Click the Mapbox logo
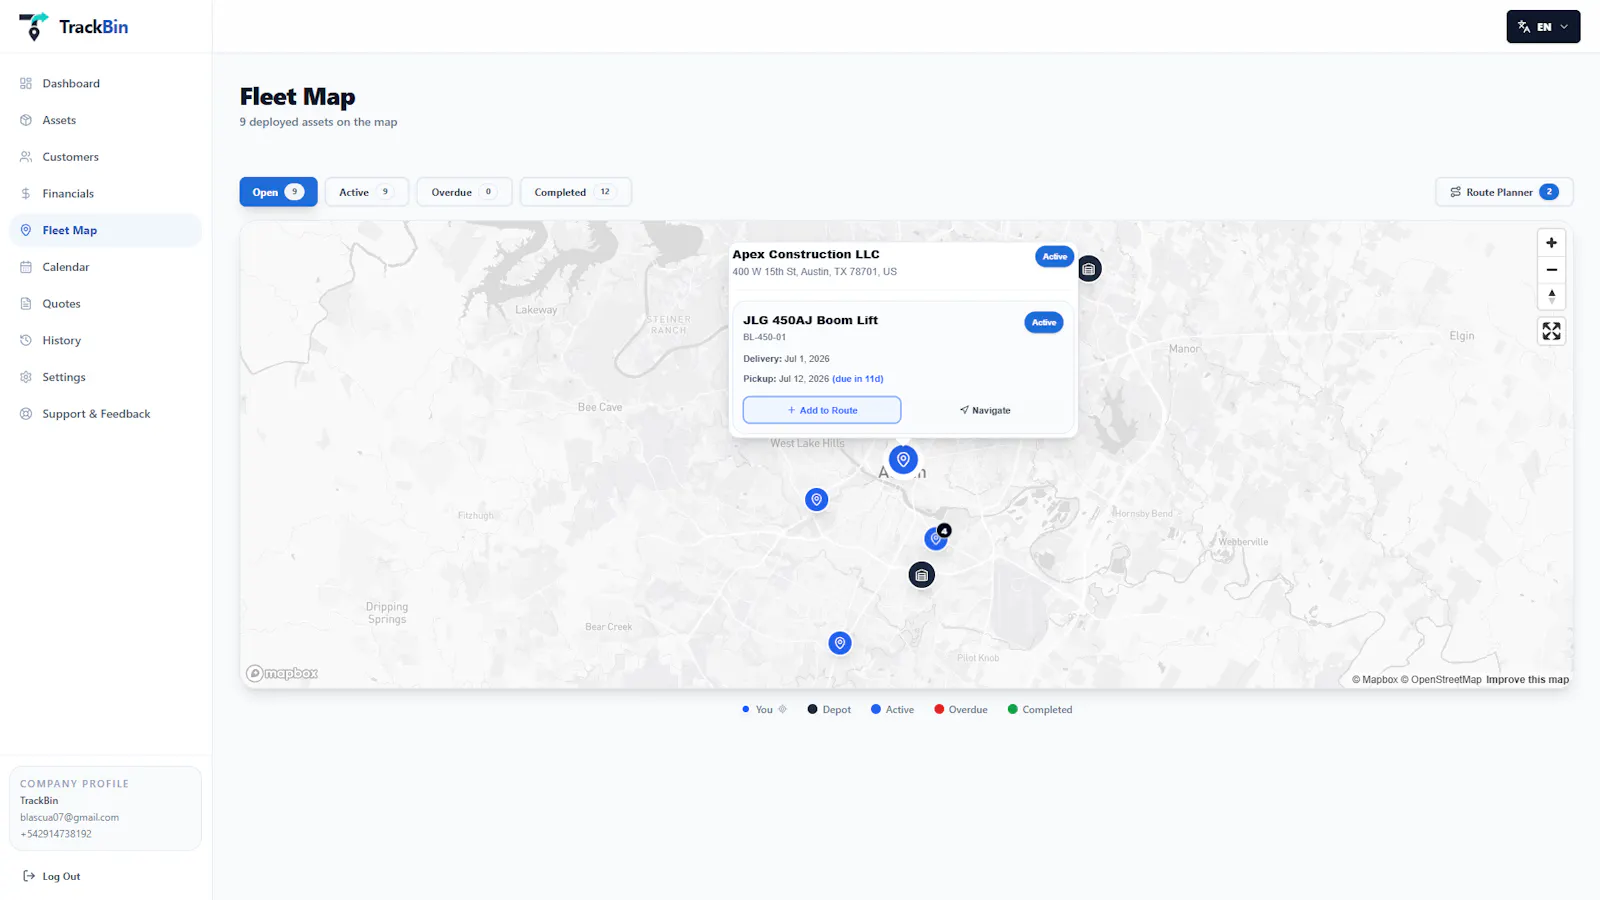1600x900 pixels. coord(282,673)
